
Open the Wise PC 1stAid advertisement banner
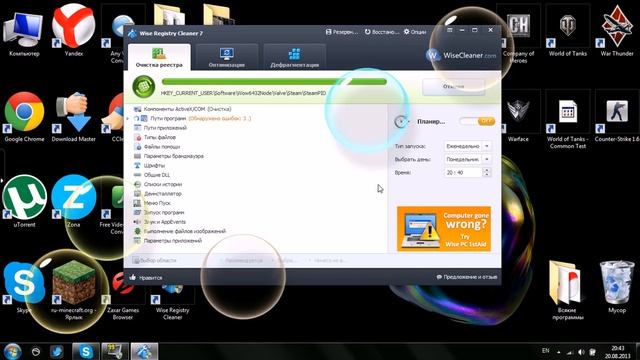[x=444, y=229]
